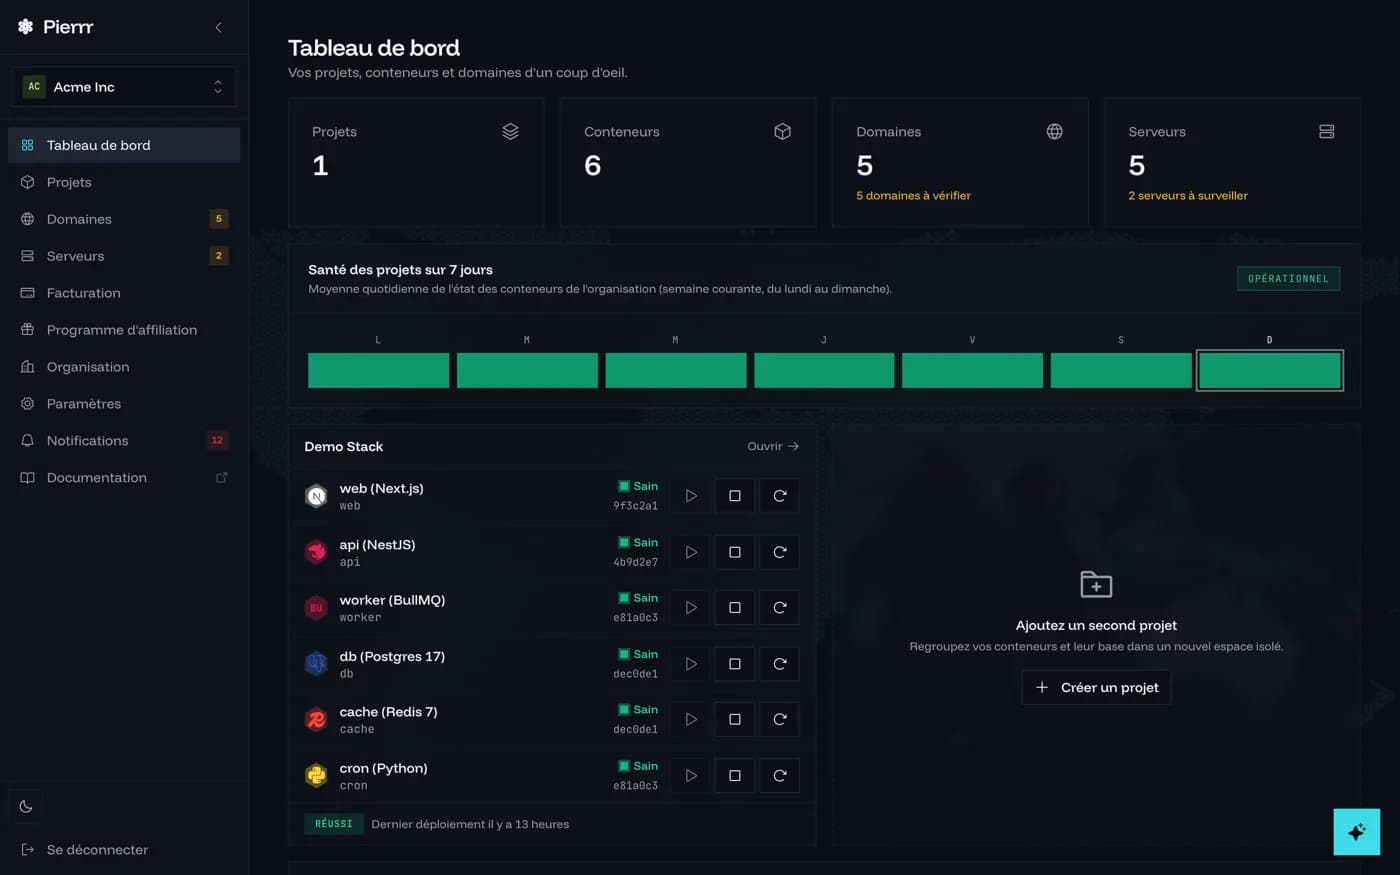1400x875 pixels.
Task: Start the db (Postgres 17) container
Action: pos(691,664)
